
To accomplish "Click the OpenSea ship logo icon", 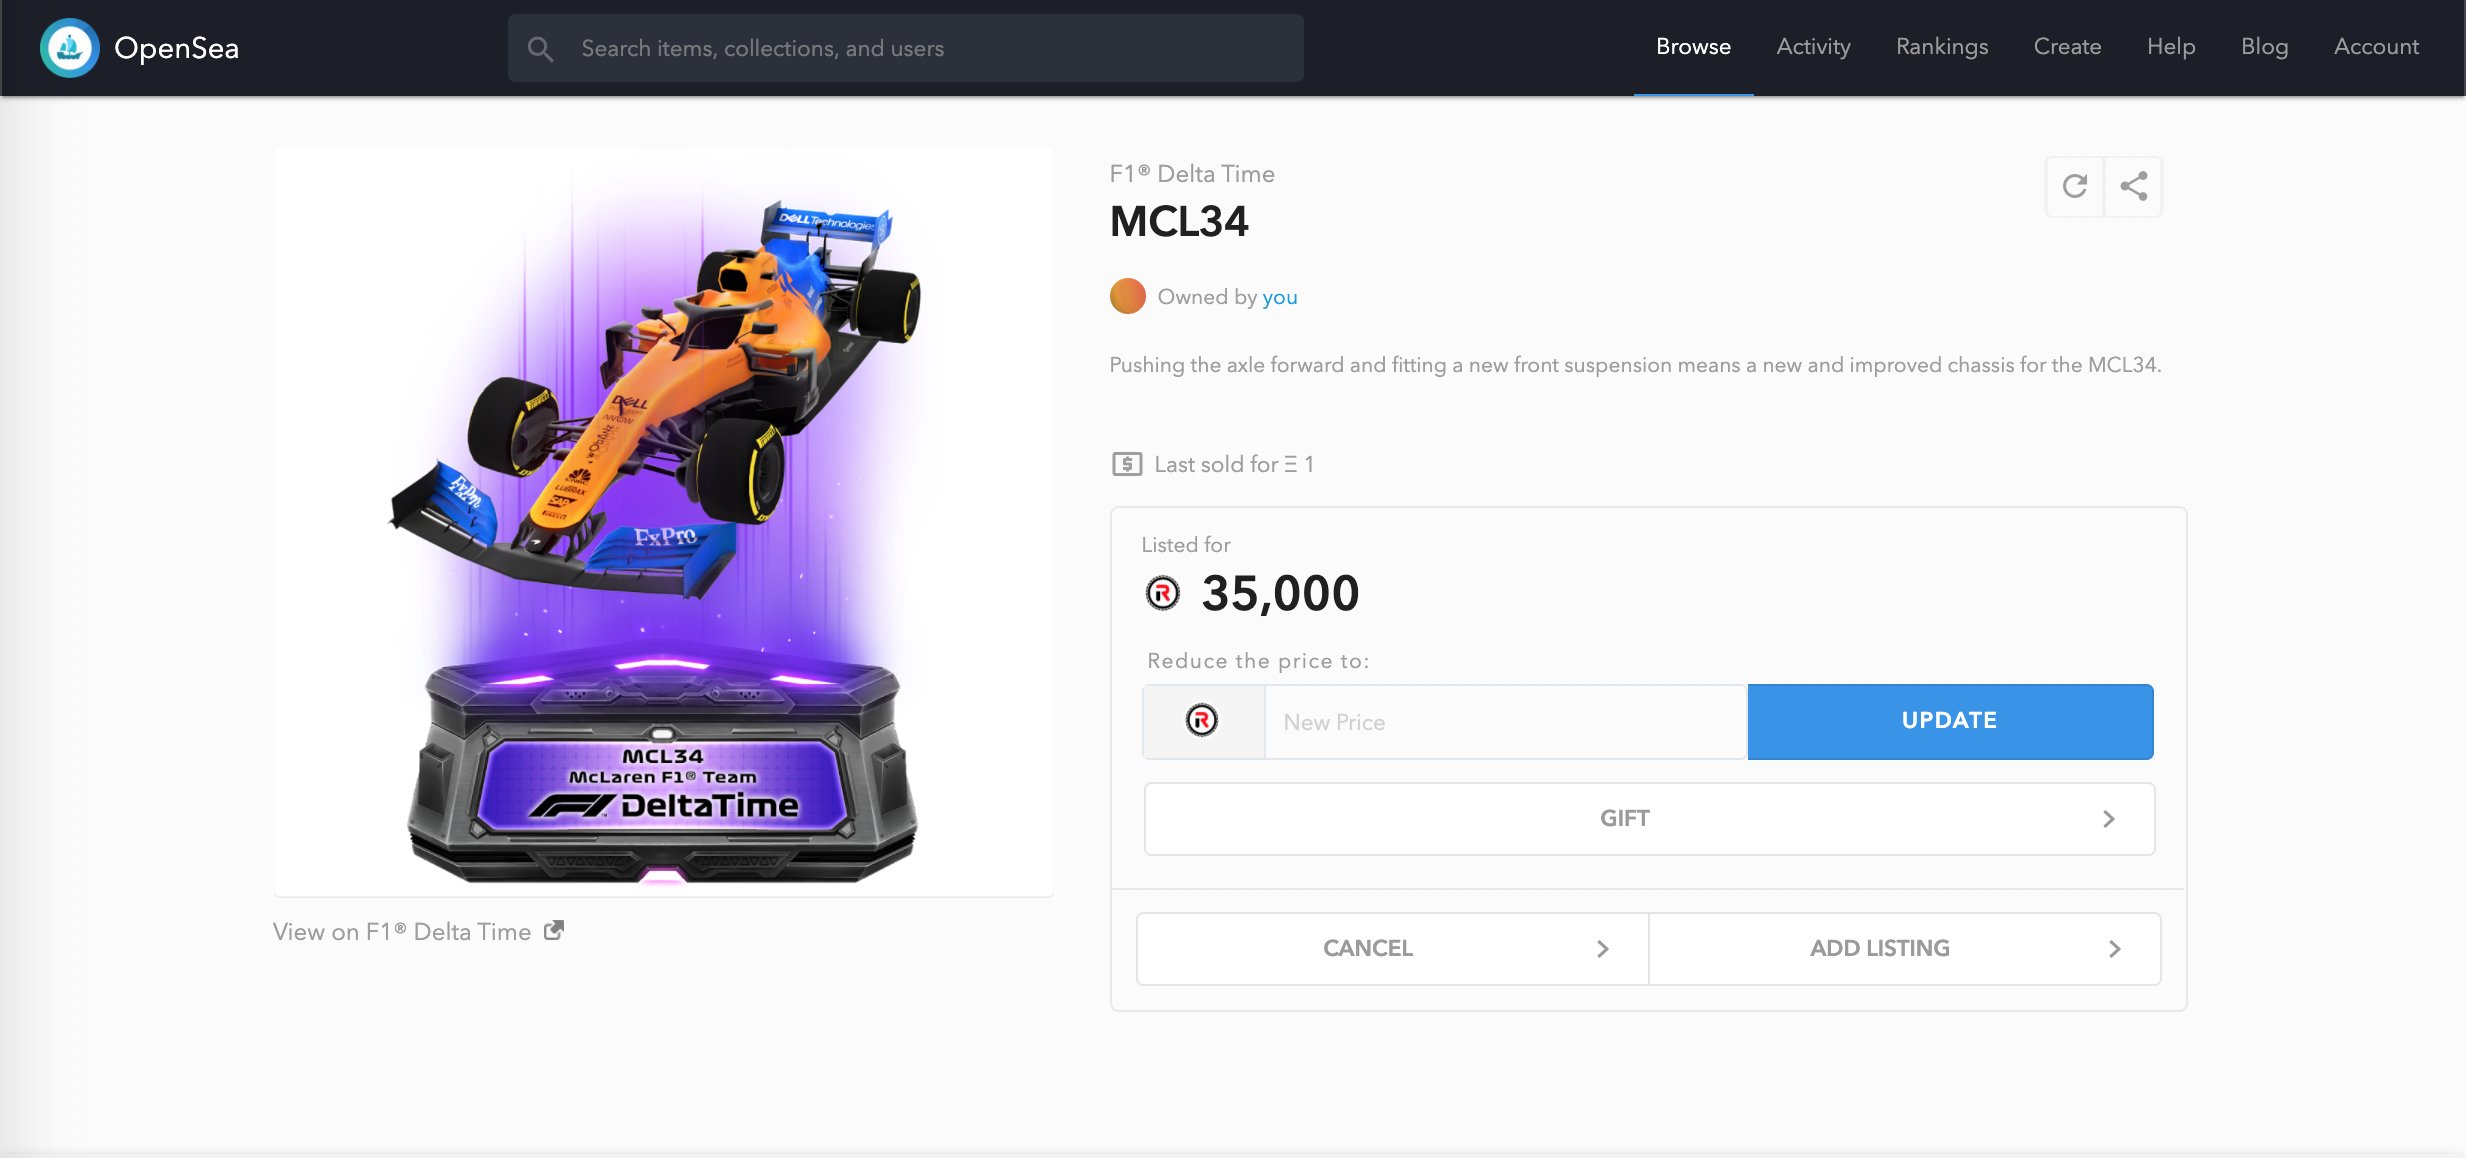I will [x=69, y=47].
